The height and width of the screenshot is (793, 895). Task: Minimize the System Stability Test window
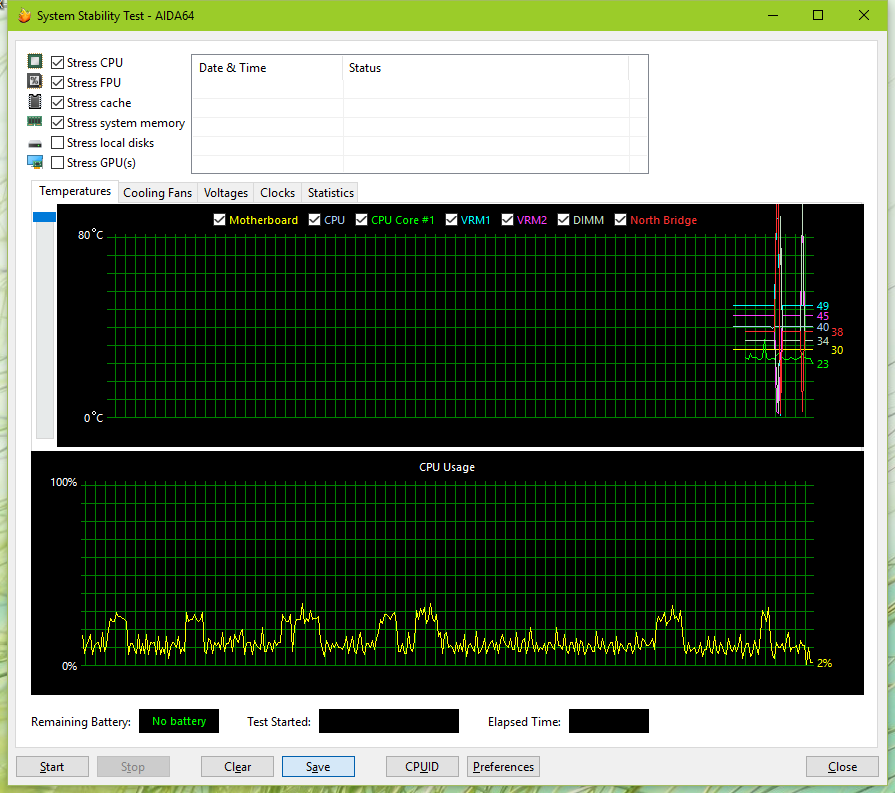[x=773, y=15]
